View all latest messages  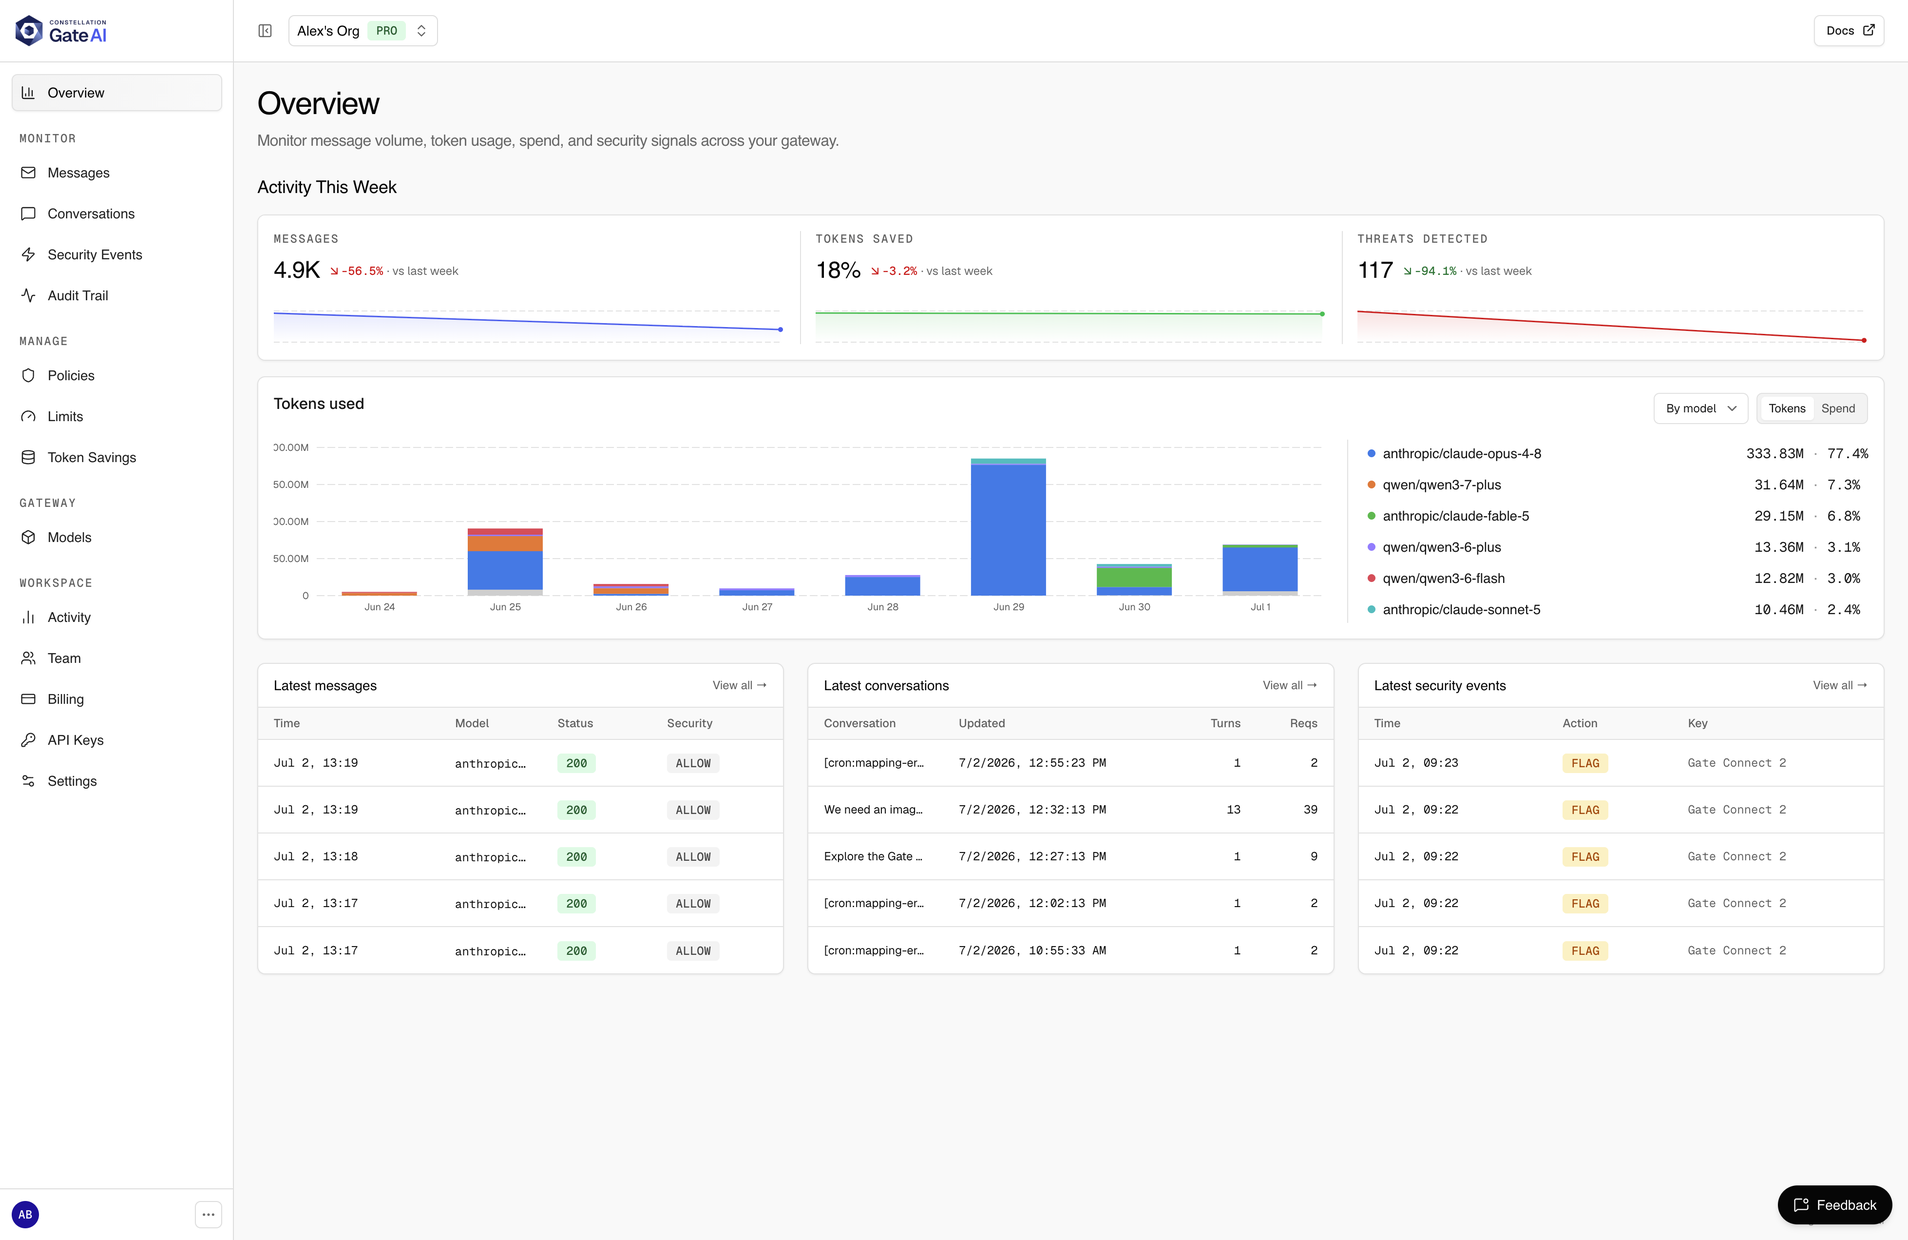739,686
